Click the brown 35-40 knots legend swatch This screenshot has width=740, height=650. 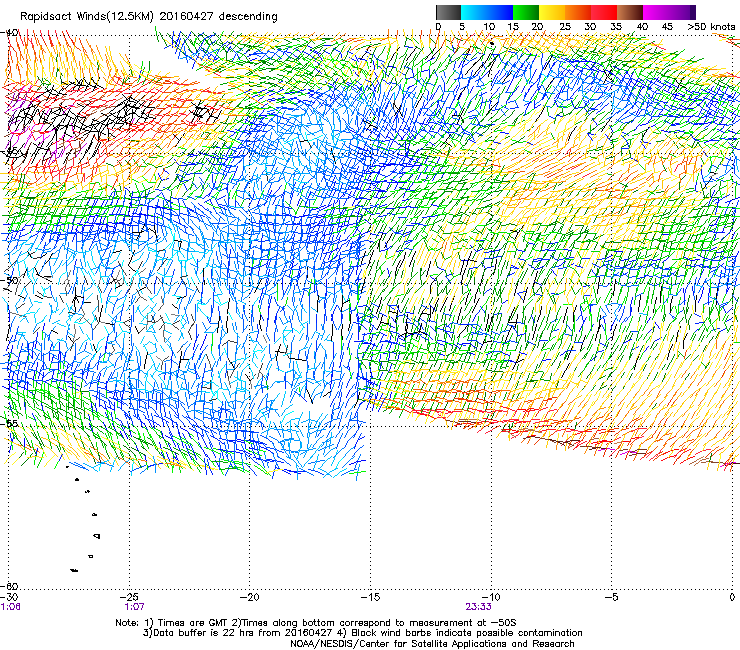click(630, 12)
